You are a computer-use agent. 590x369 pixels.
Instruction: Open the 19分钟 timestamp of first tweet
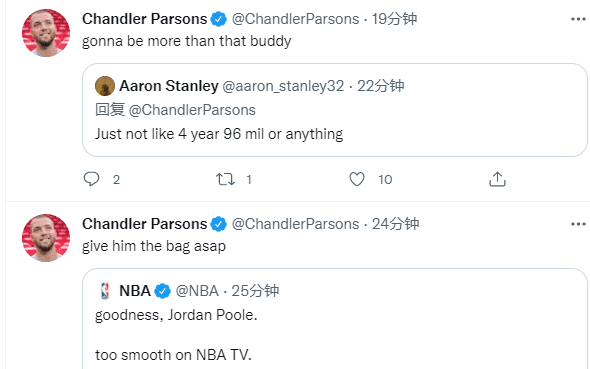(394, 19)
